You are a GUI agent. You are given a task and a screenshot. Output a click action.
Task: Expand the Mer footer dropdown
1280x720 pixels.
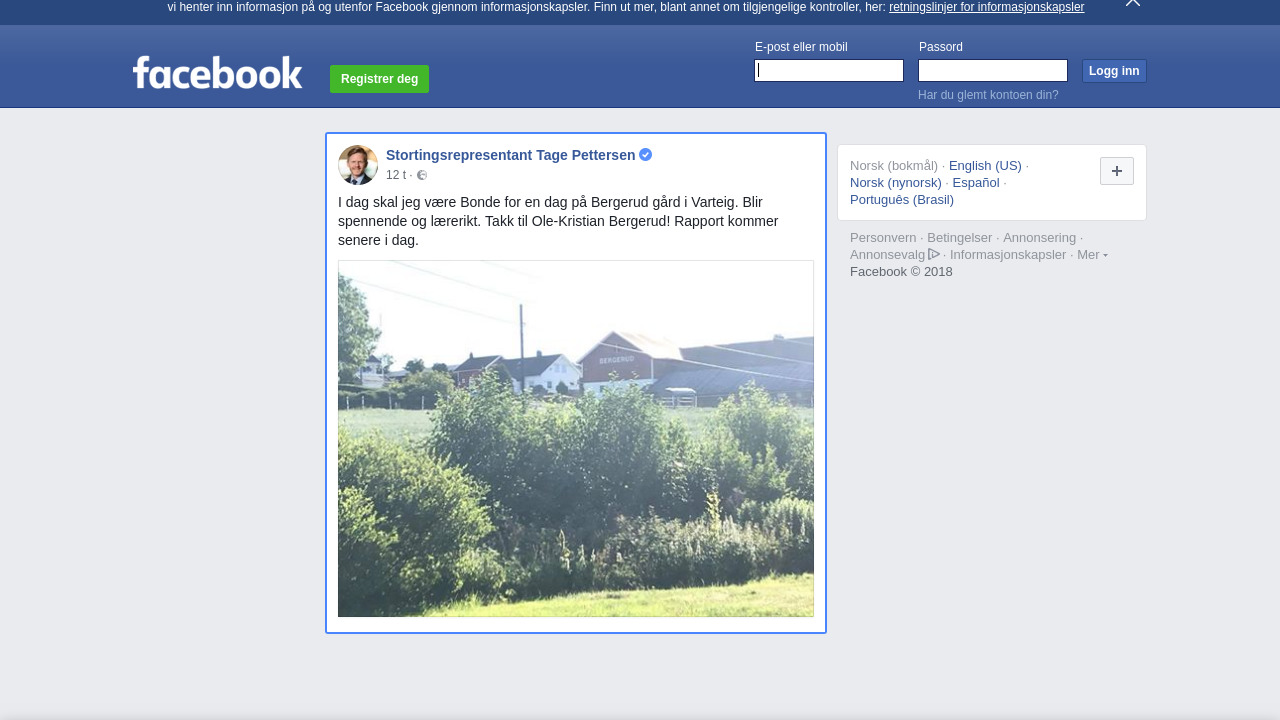(1092, 255)
